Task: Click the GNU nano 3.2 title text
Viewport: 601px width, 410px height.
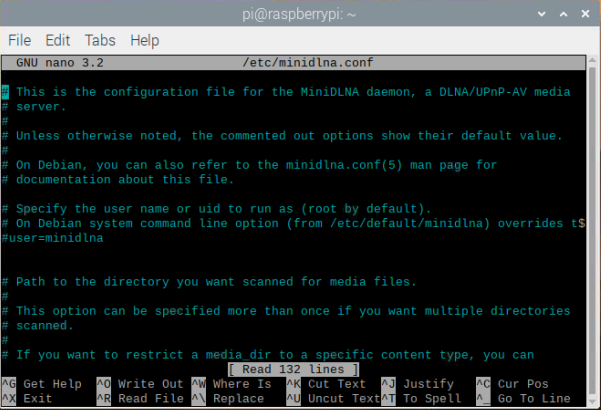Action: pos(60,62)
